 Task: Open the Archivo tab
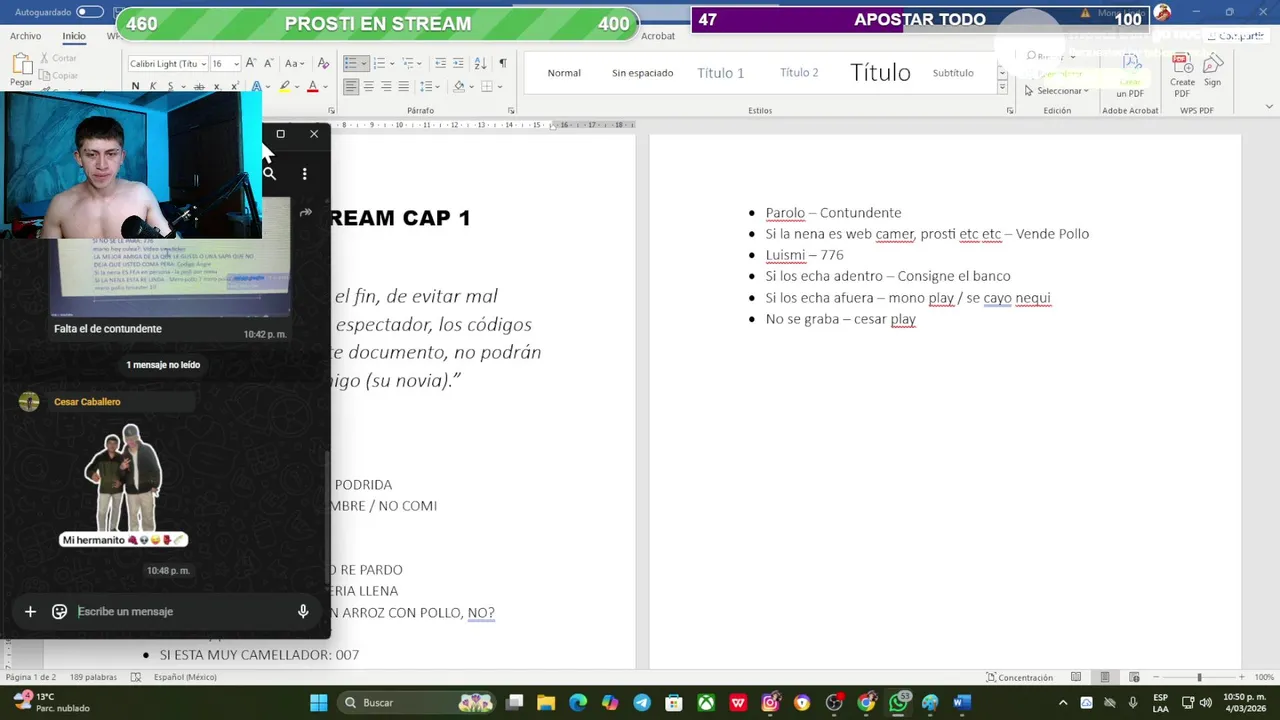pos(26,36)
